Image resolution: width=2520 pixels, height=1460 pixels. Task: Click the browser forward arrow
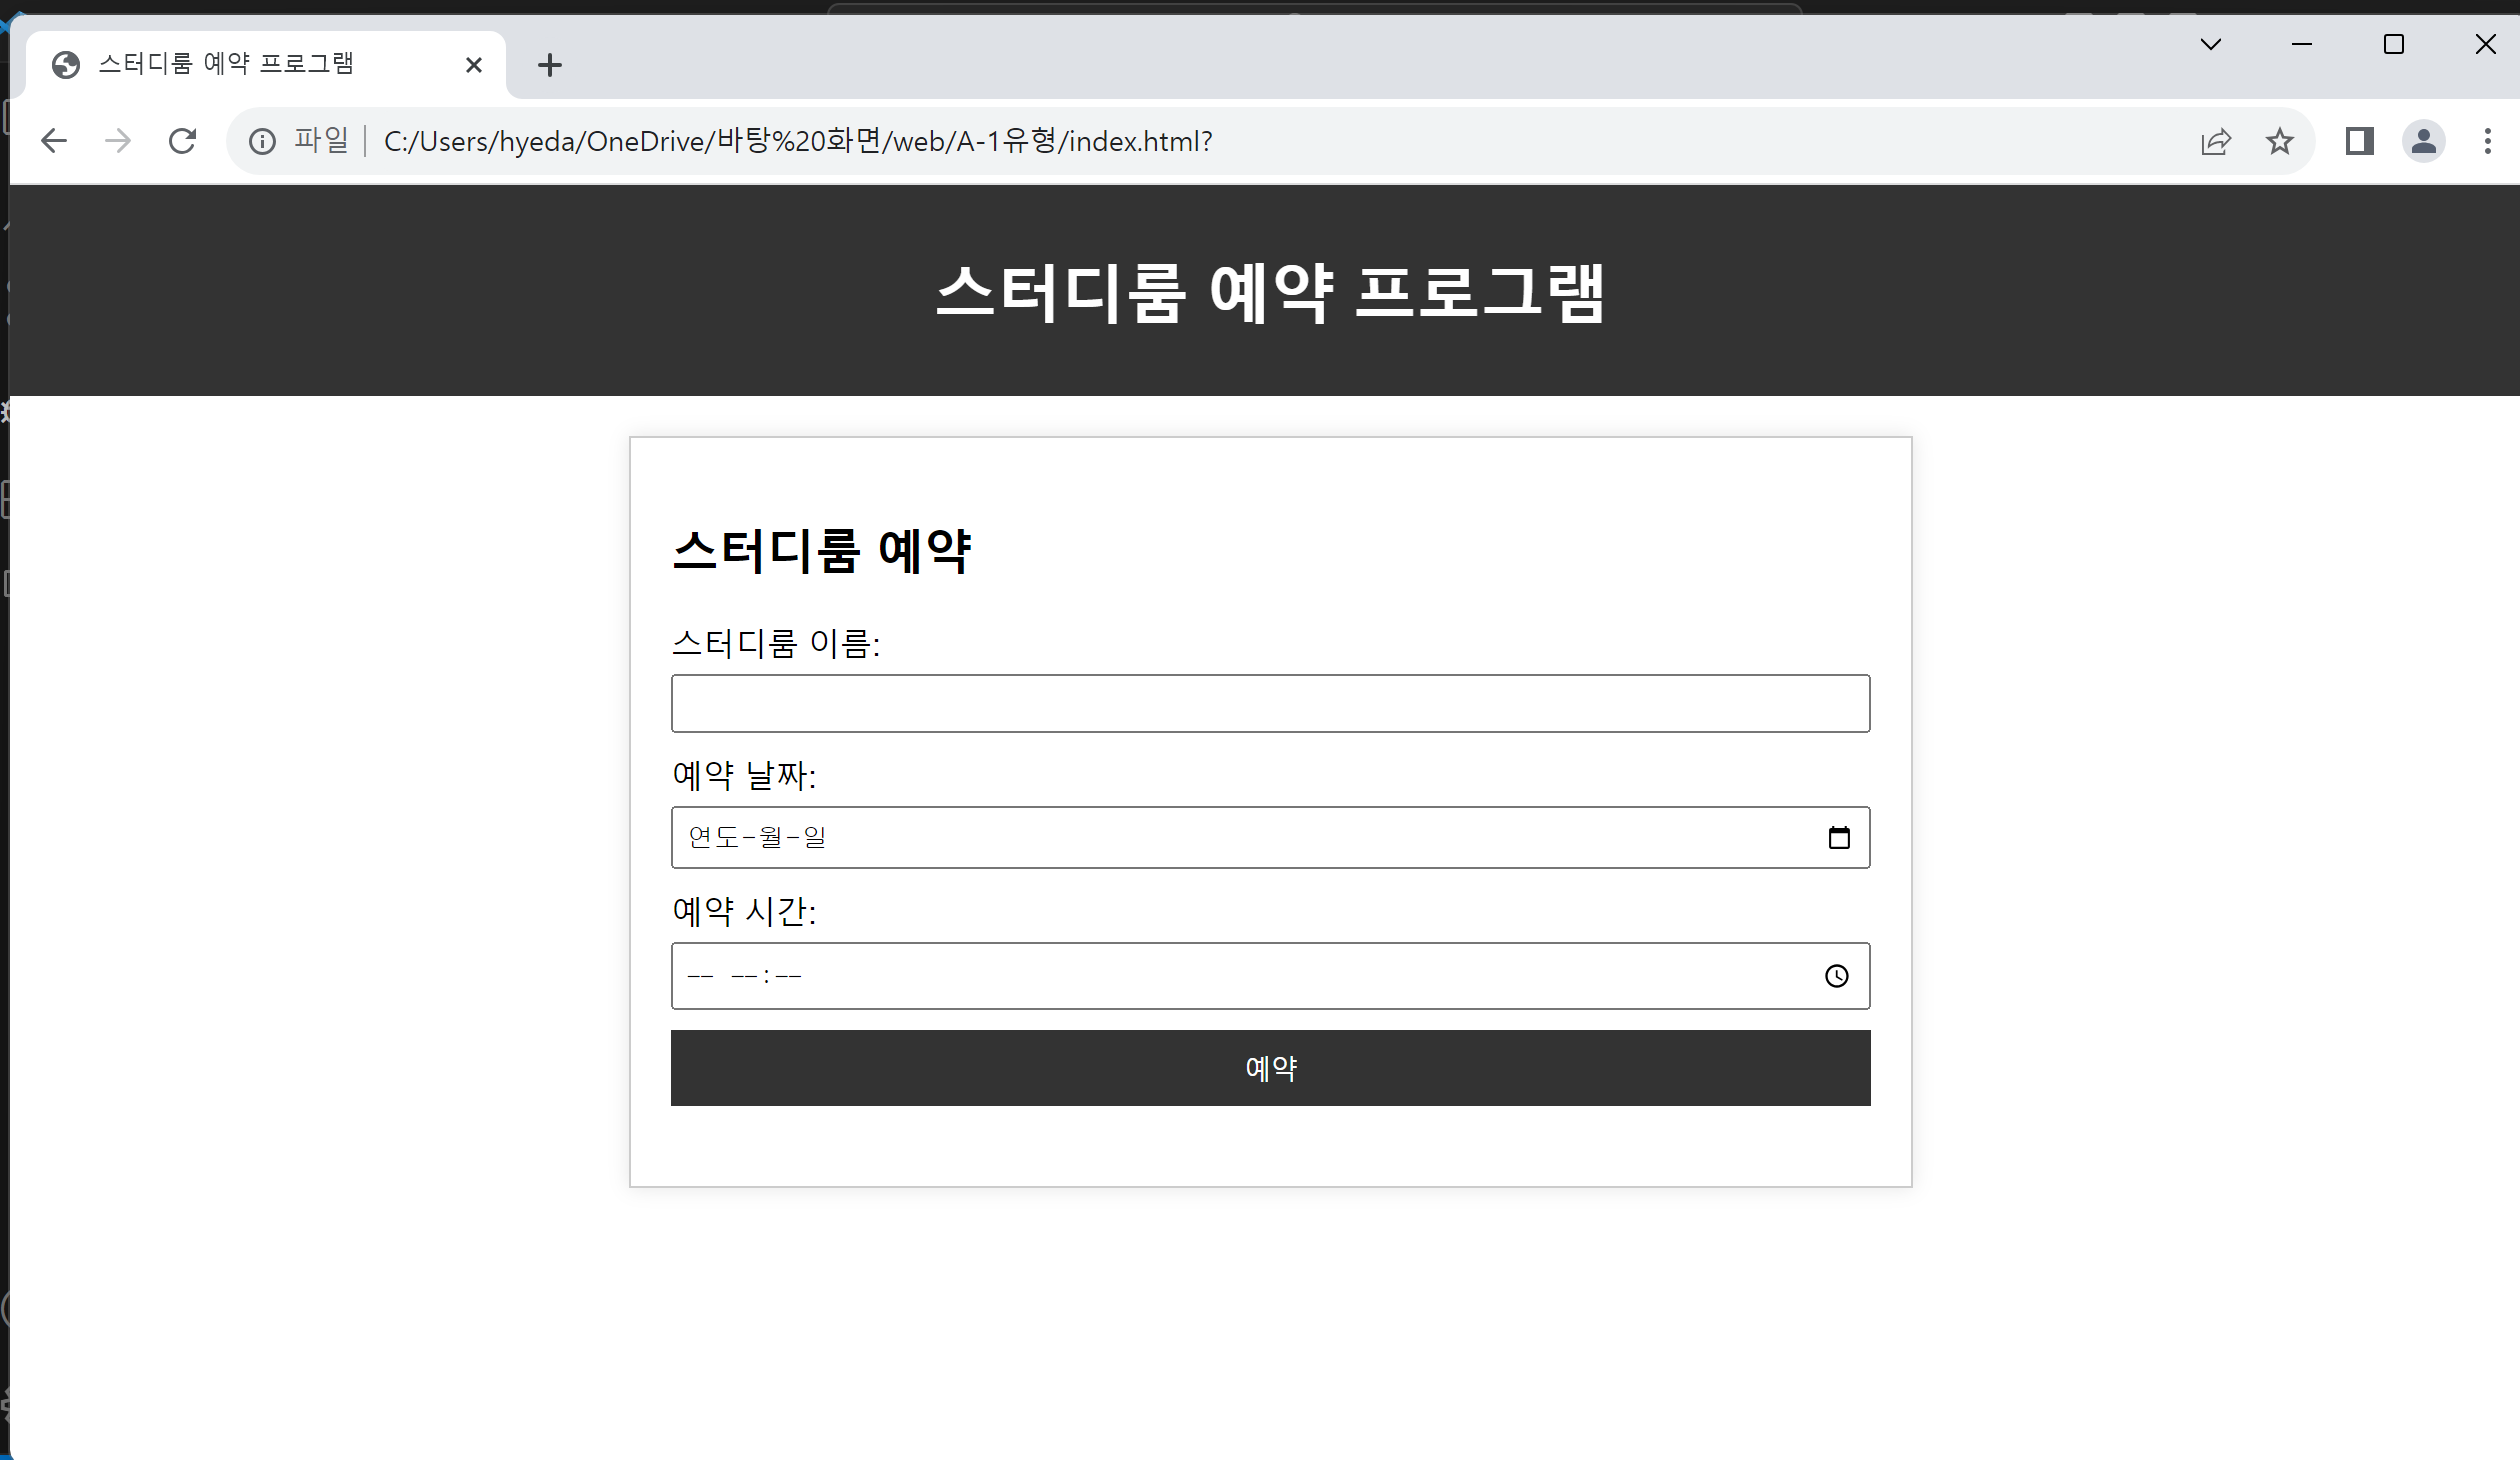click(118, 141)
